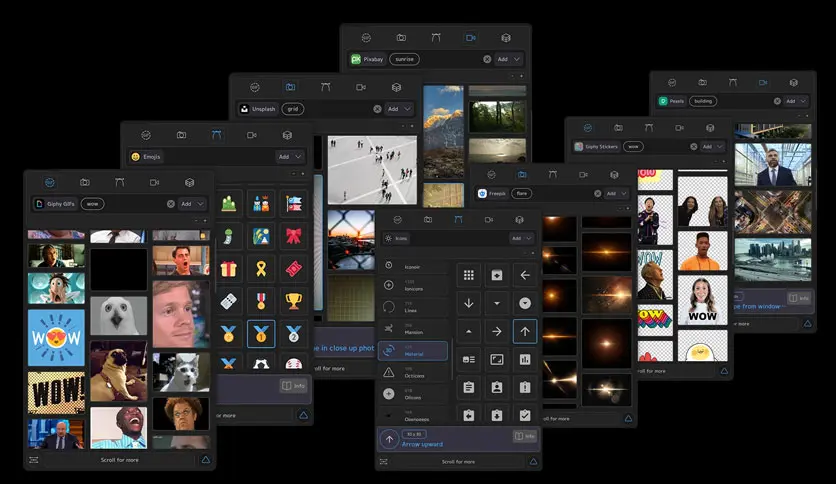
Task: Click triangle logo button in Icons panel footer
Action: click(x=533, y=462)
